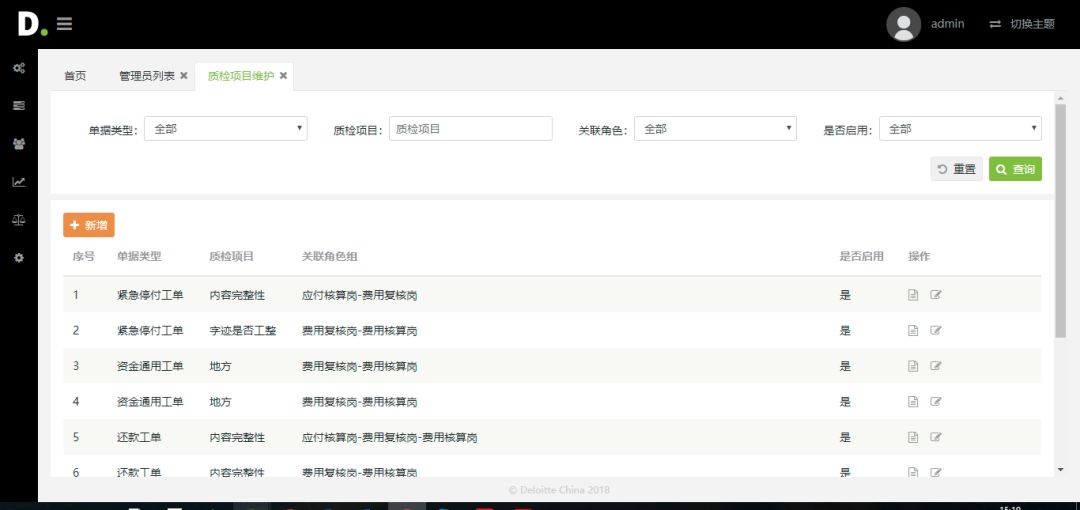
Task: Open the line chart sidebar icon
Action: click(x=19, y=182)
